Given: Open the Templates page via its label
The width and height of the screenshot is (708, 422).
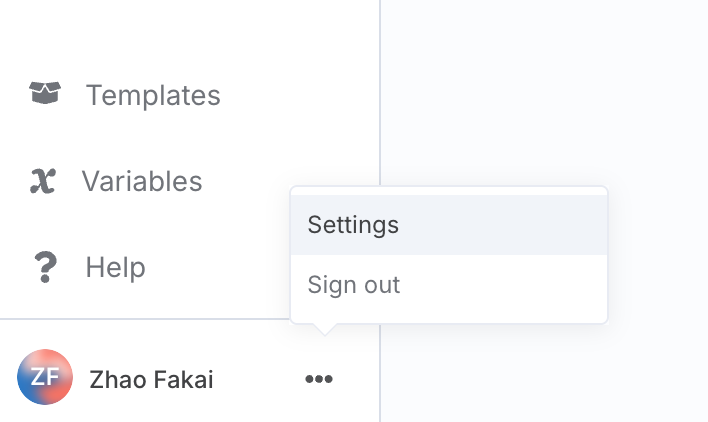Looking at the screenshot, I should pyautogui.click(x=153, y=95).
